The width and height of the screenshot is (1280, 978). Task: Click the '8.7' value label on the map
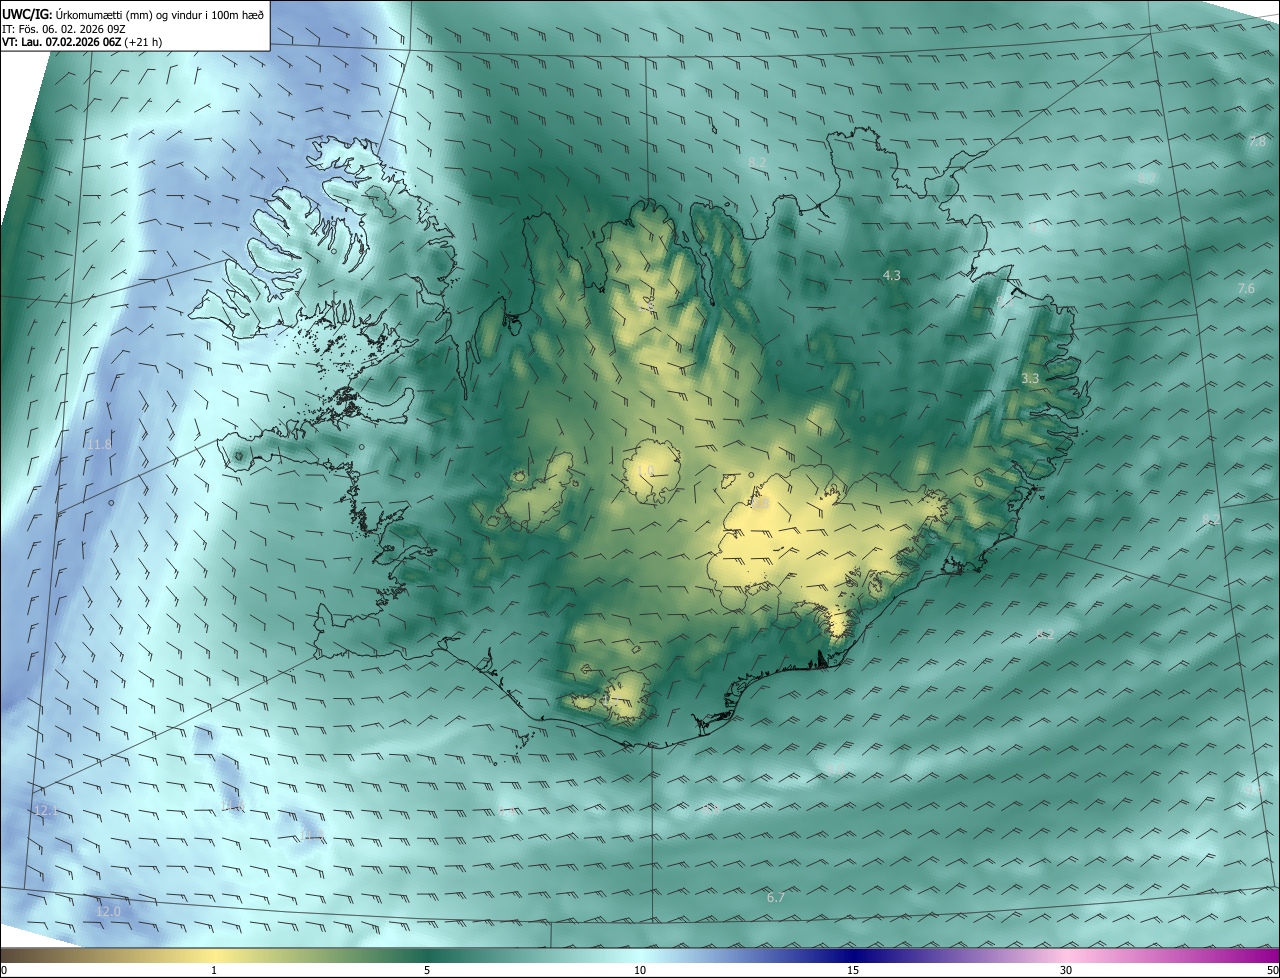tap(1147, 178)
